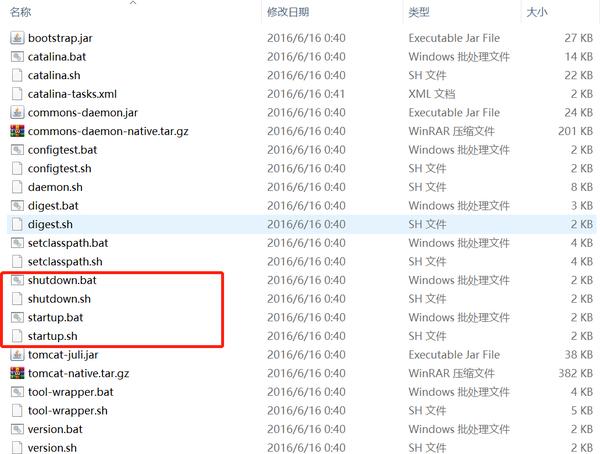
Task: Click the bootstrap.jar file icon
Action: (x=17, y=38)
